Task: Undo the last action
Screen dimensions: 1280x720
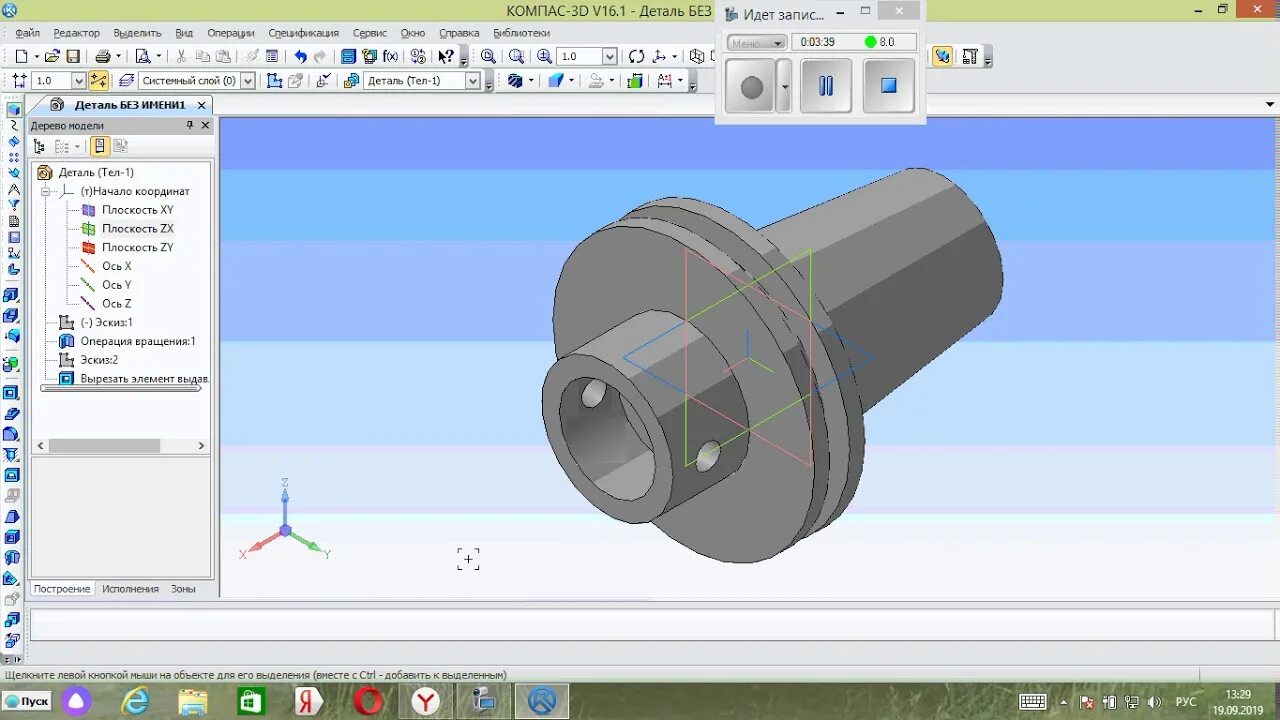Action: tap(300, 56)
